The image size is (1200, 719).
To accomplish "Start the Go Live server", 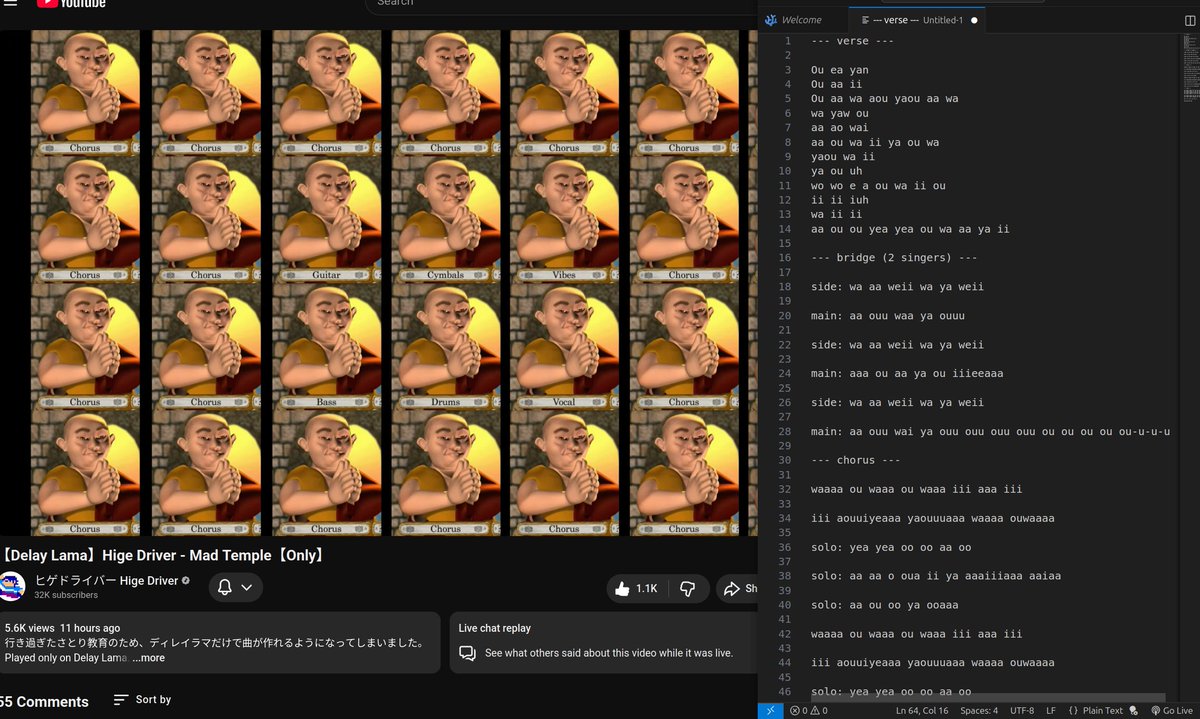I will pyautogui.click(x=1170, y=711).
